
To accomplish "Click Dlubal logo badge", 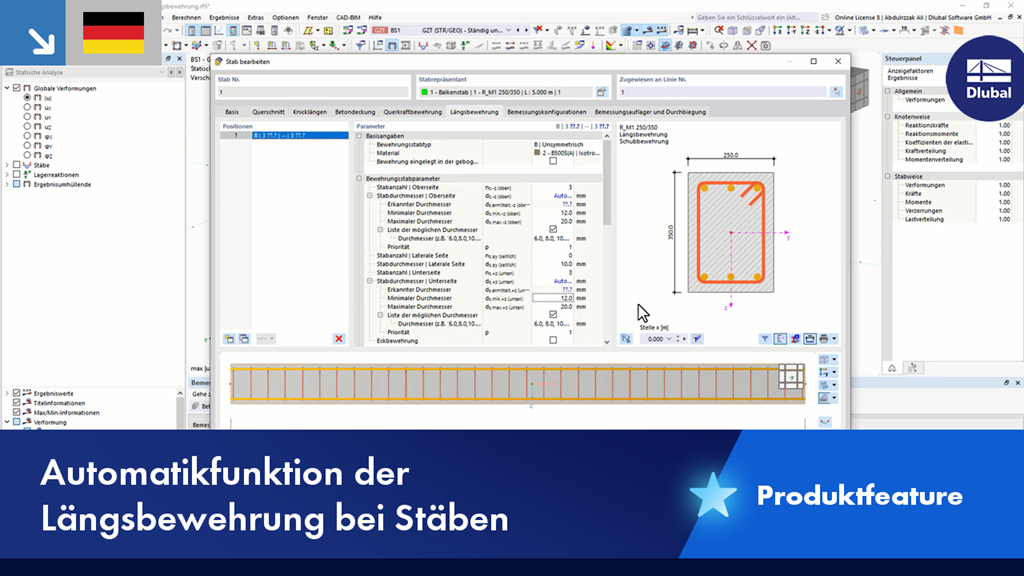I will pos(988,78).
